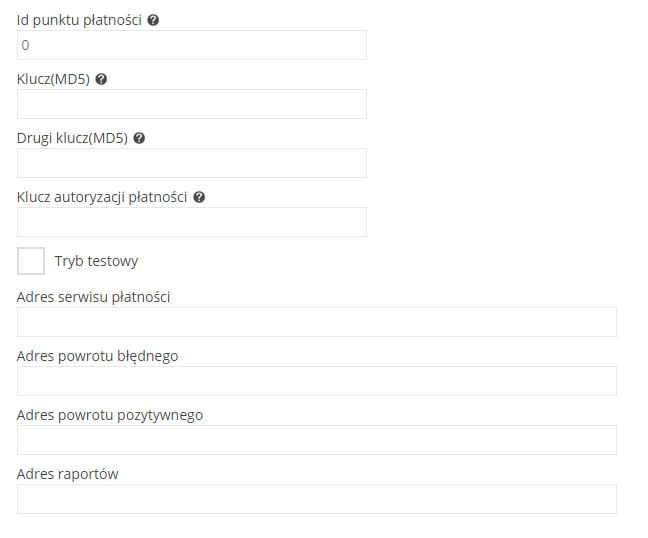
Task: Open help icon for Klucz autoryzacji płatności
Action: 199,197
